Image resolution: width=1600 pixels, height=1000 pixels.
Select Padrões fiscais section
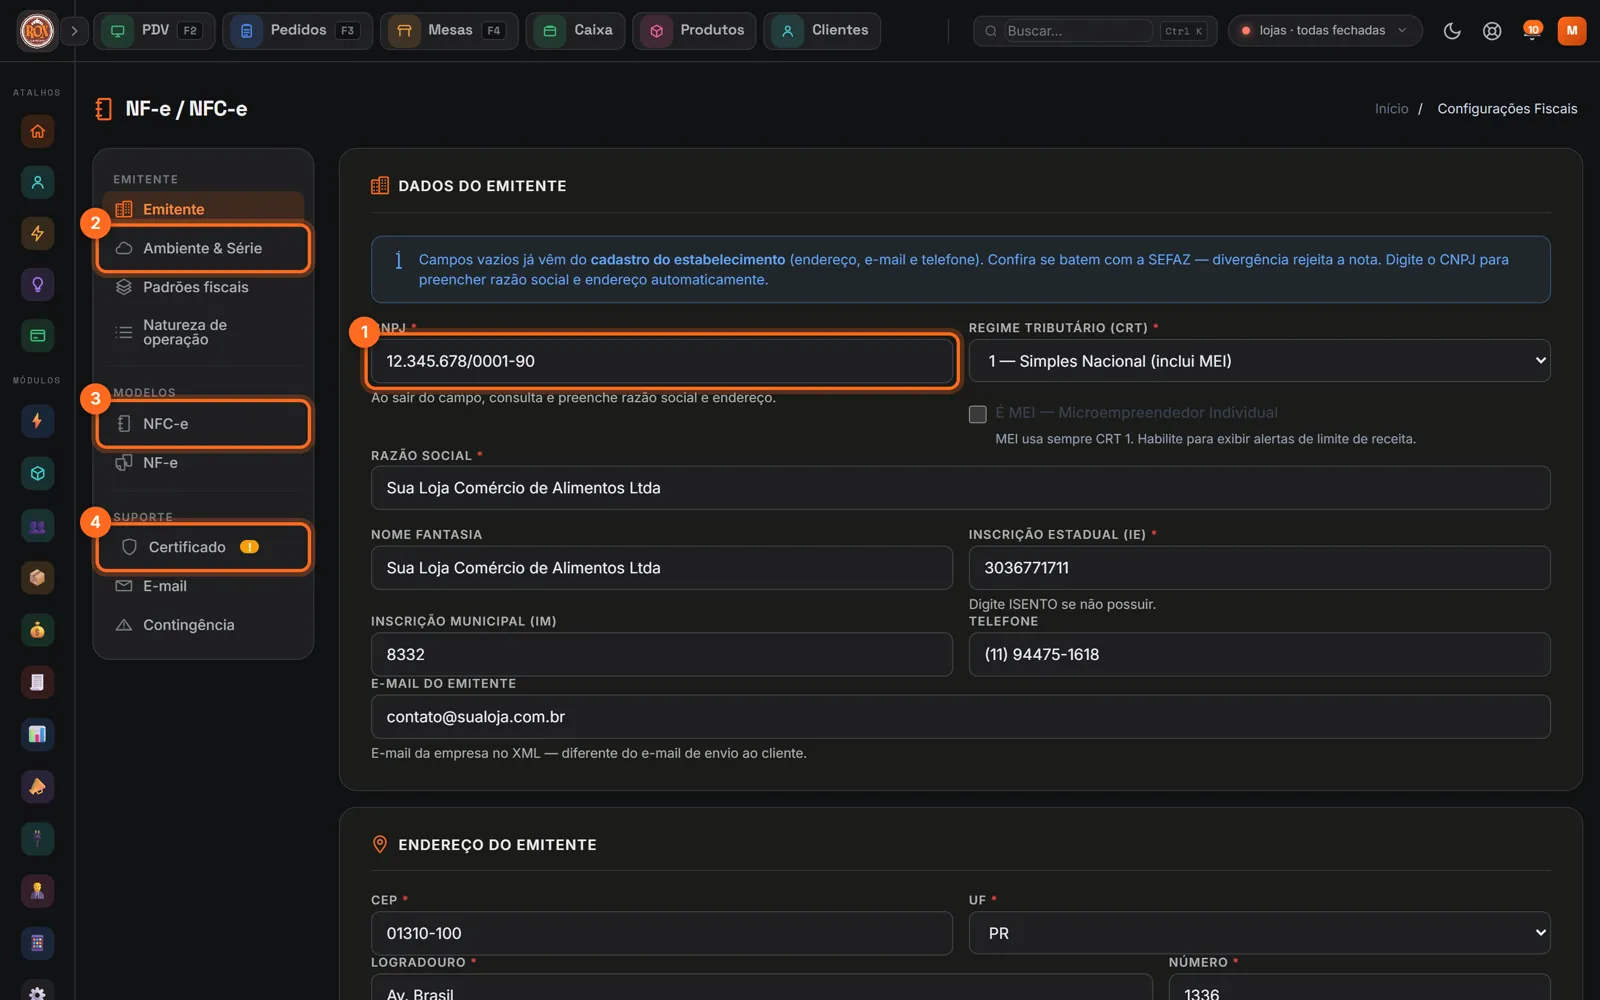point(203,287)
